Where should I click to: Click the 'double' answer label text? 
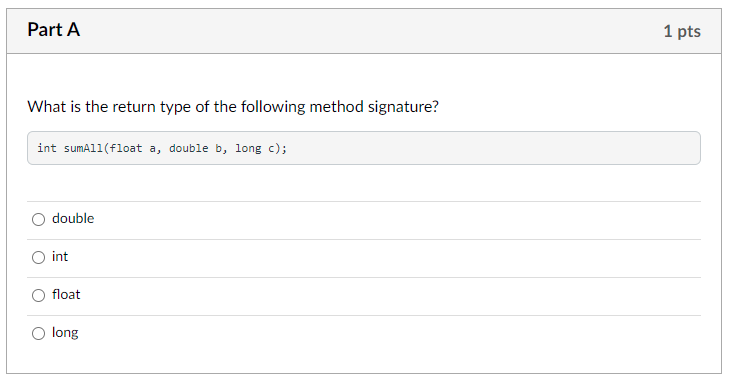pyautogui.click(x=73, y=218)
